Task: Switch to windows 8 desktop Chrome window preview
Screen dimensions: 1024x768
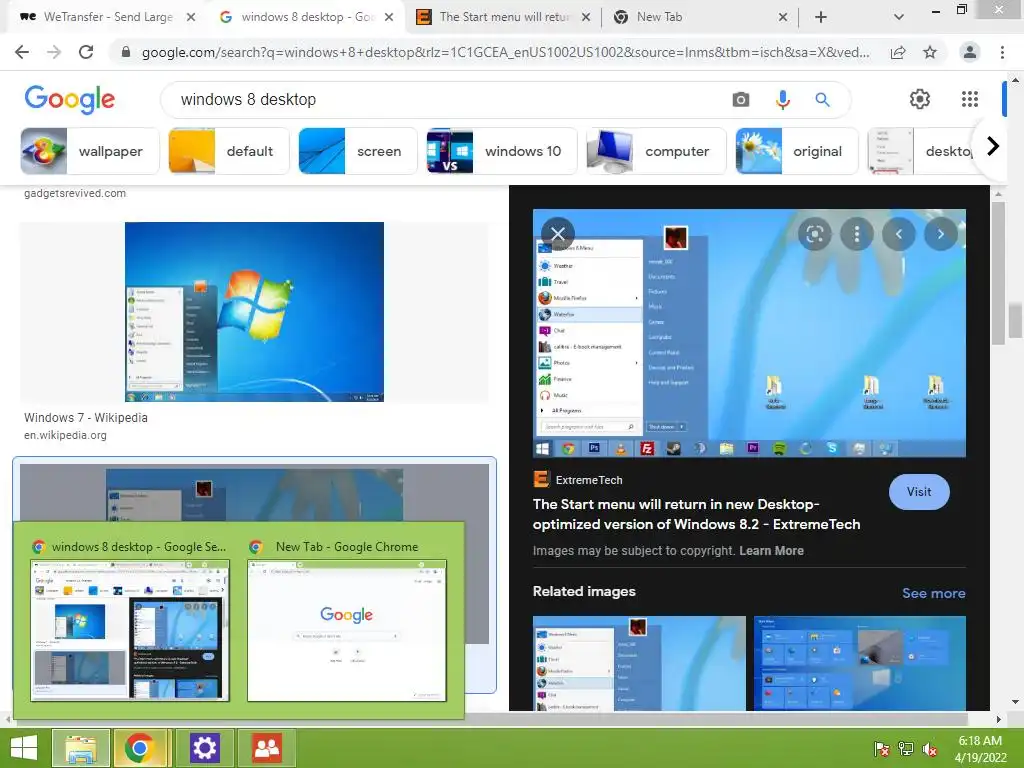Action: 130,630
